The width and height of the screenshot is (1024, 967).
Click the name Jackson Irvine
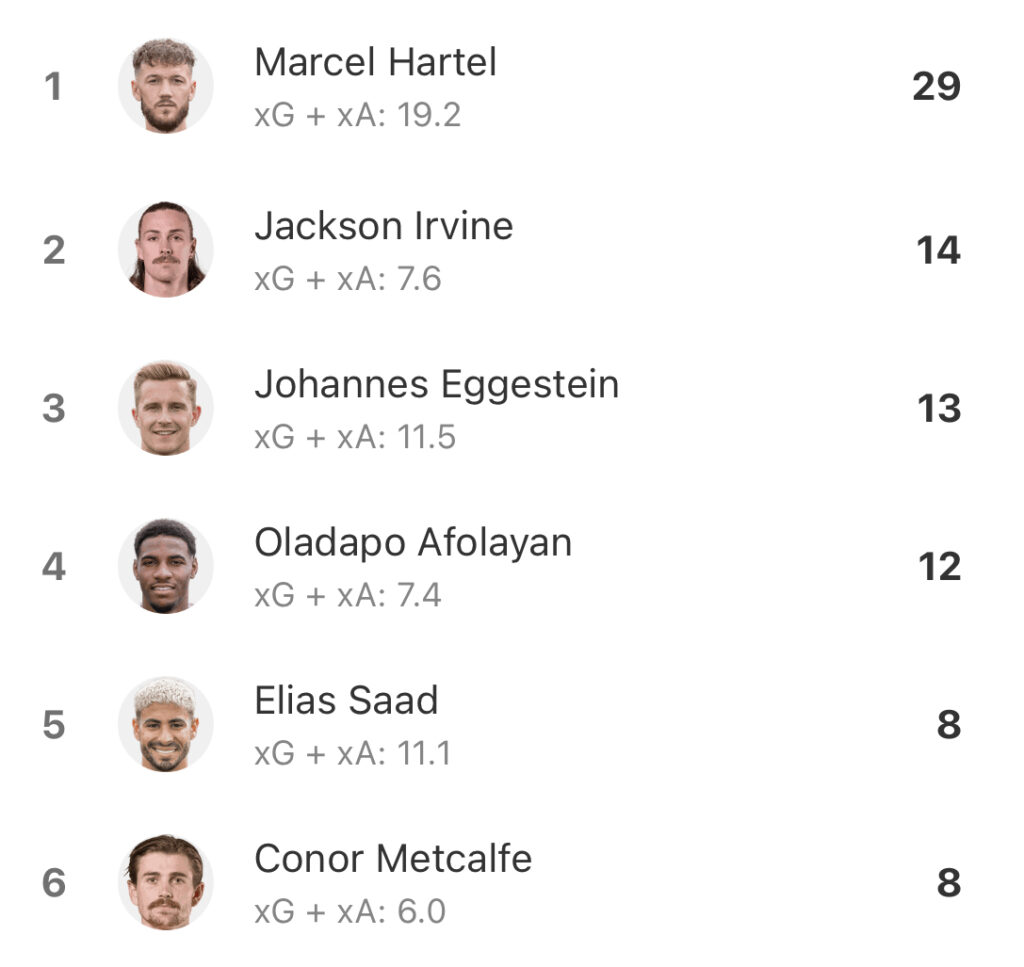pyautogui.click(x=384, y=226)
